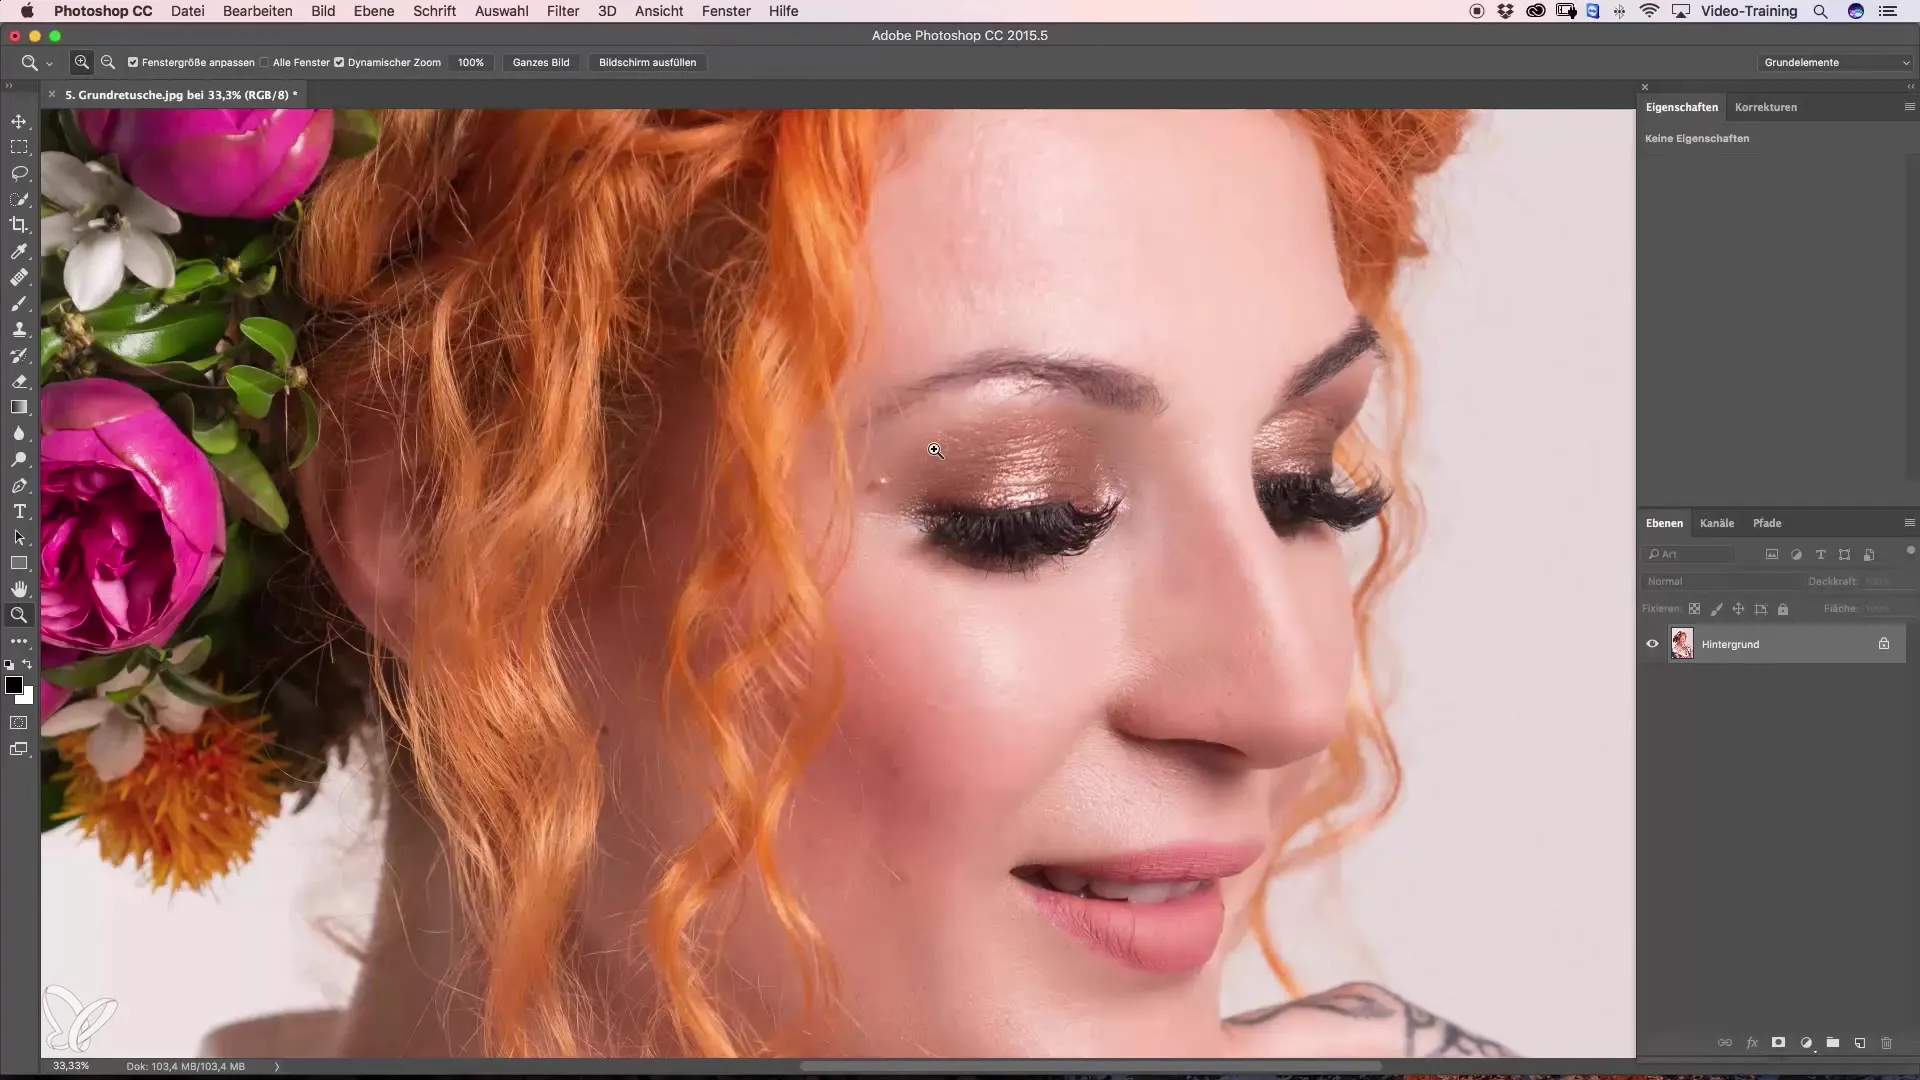Create a new layer icon
Viewport: 1920px width, 1080px height.
pos(1860,1043)
